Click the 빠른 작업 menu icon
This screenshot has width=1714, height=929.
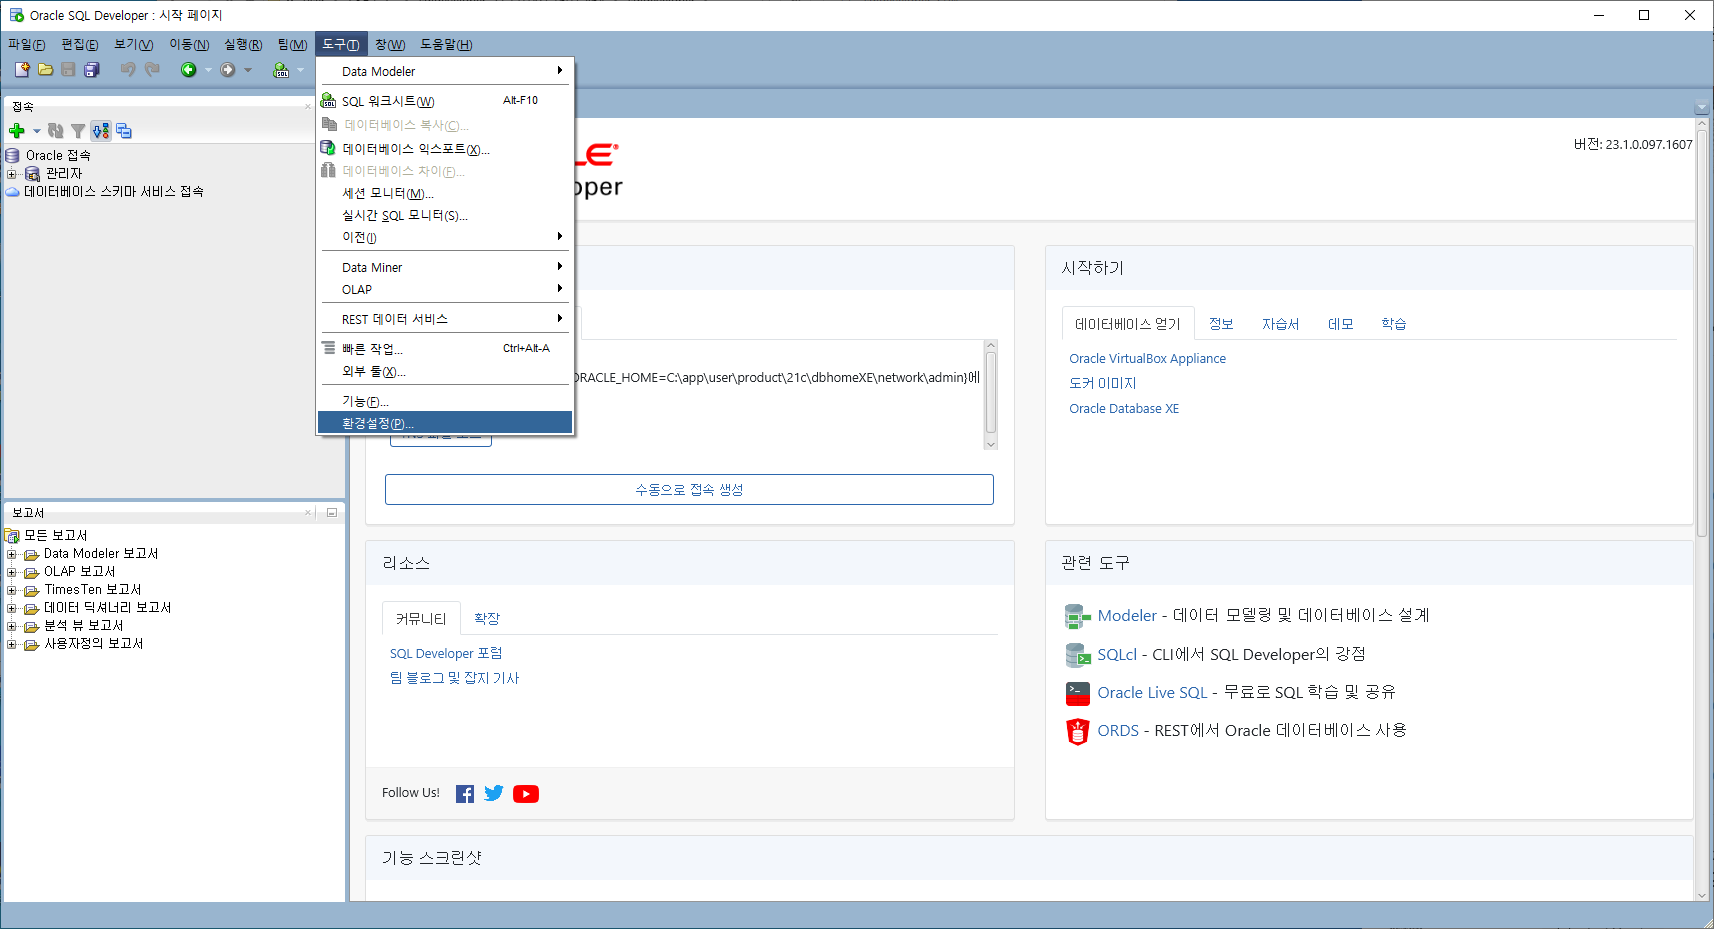(x=328, y=348)
